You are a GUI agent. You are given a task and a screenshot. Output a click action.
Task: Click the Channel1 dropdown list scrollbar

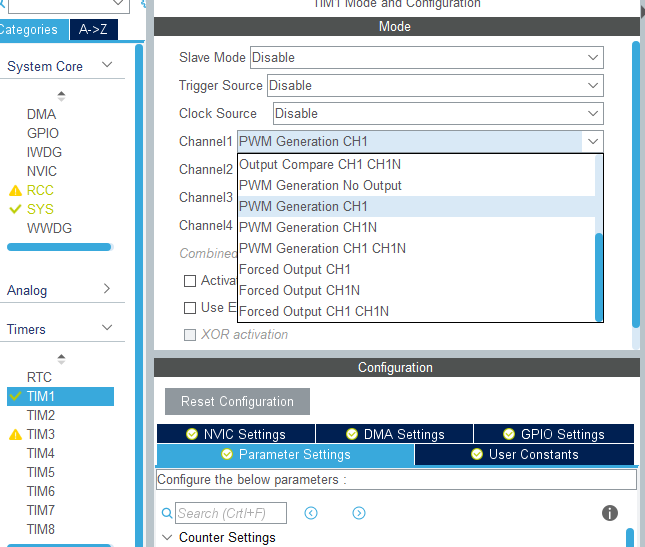[599, 277]
